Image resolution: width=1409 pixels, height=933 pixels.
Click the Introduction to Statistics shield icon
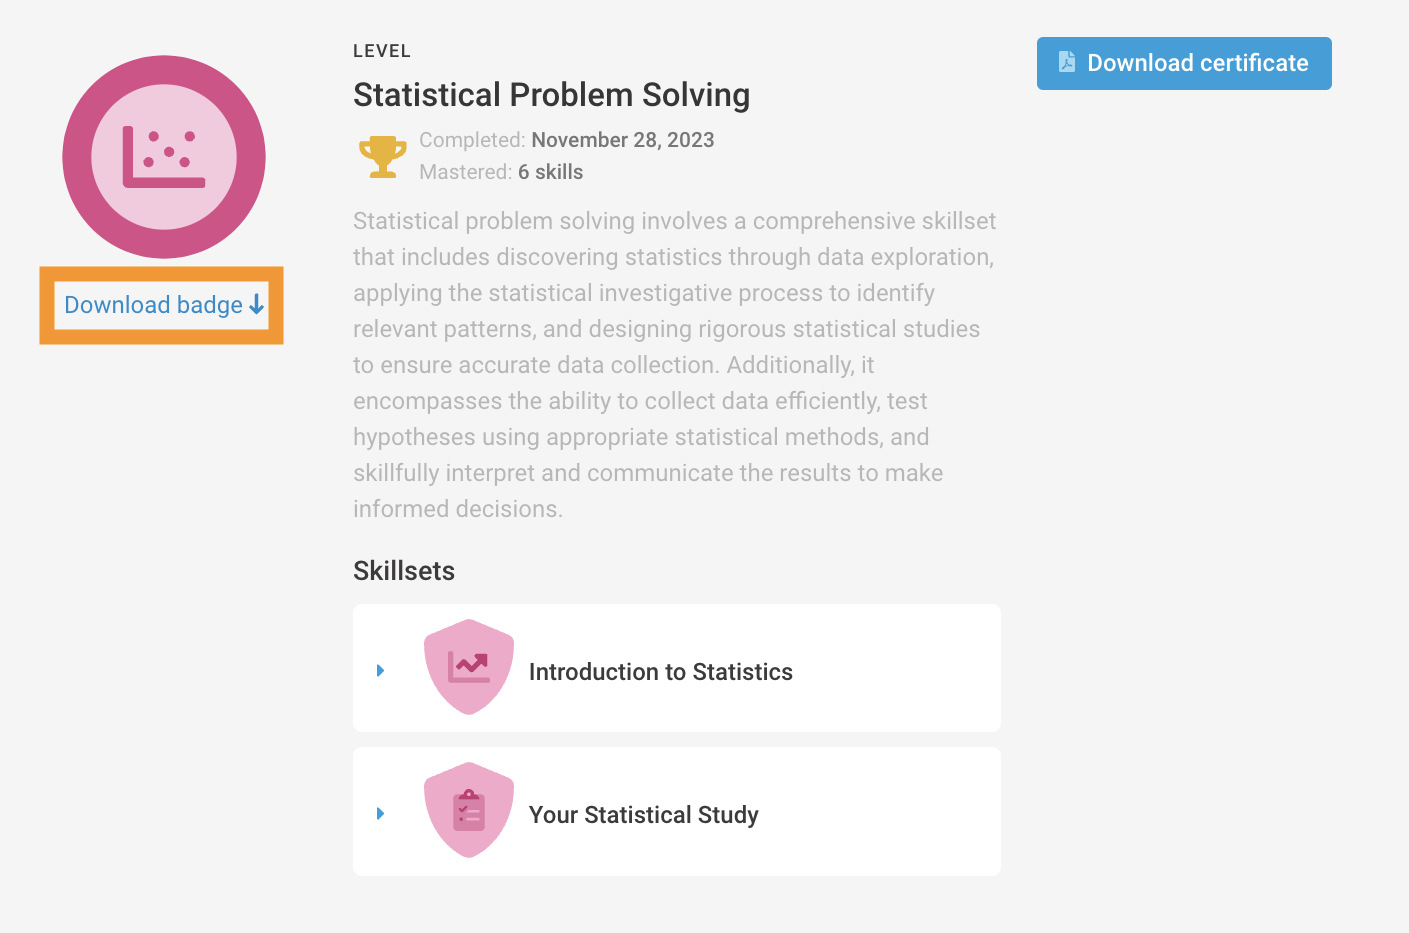click(x=469, y=667)
